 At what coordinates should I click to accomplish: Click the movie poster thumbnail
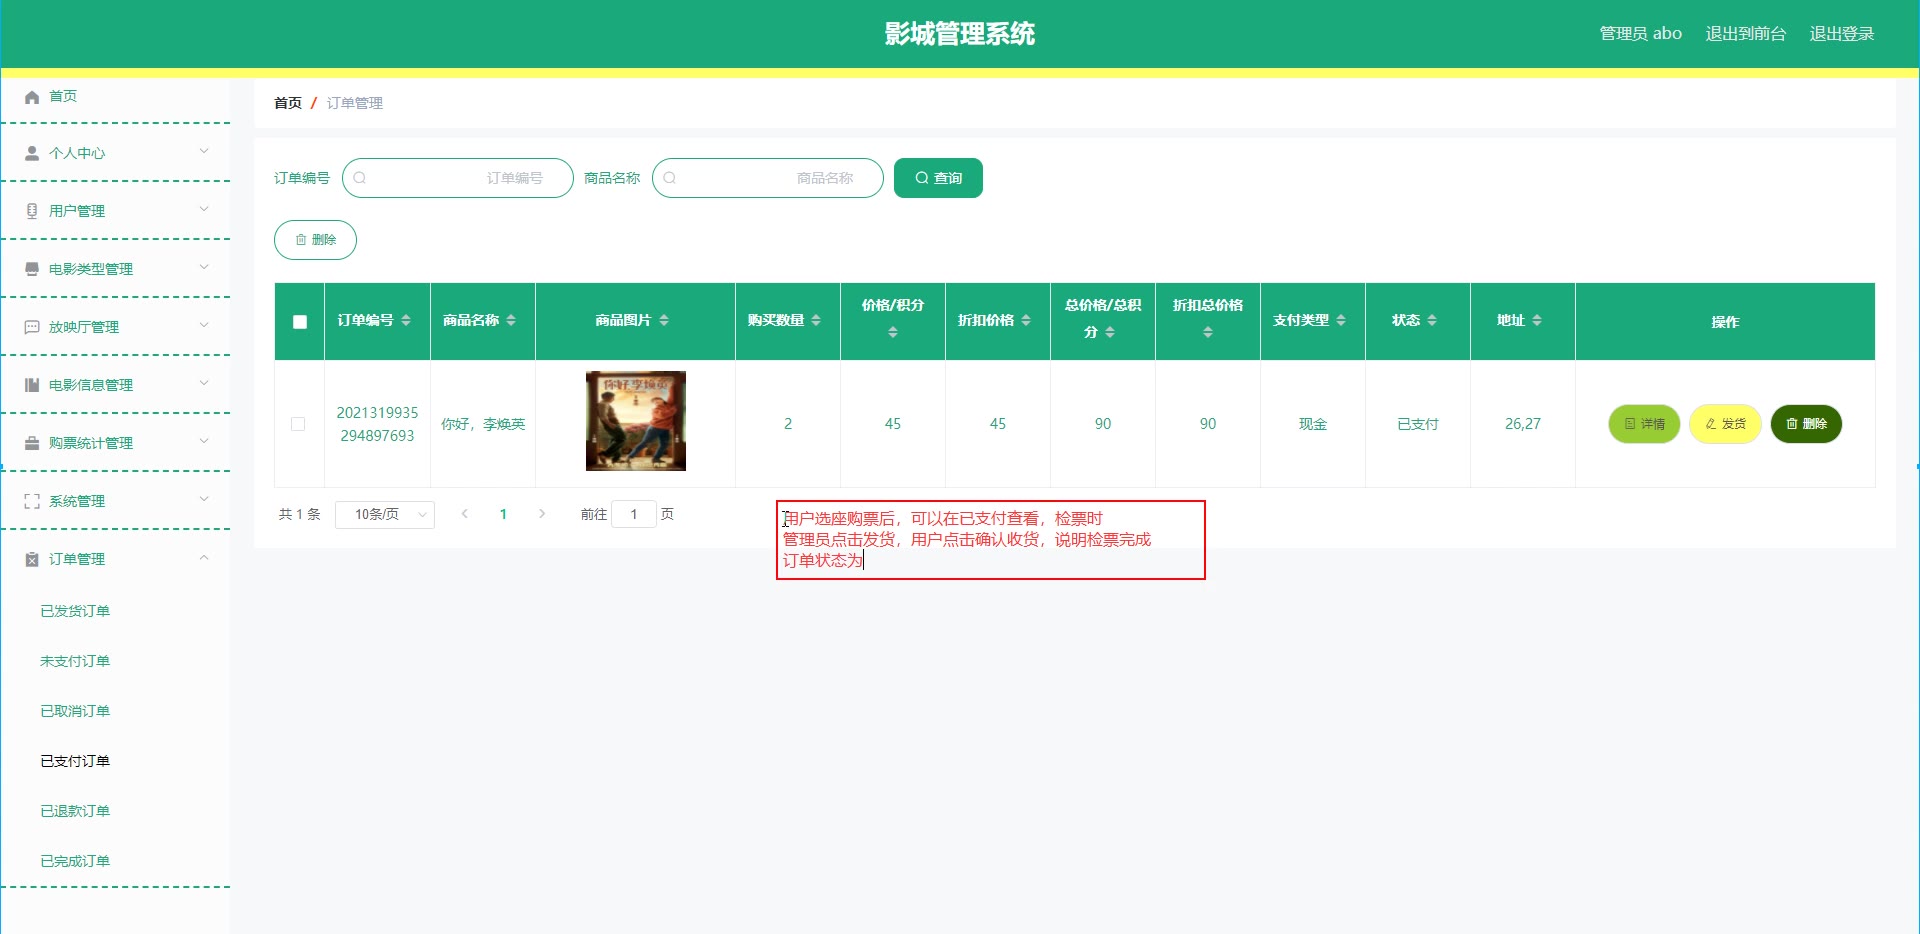click(636, 421)
